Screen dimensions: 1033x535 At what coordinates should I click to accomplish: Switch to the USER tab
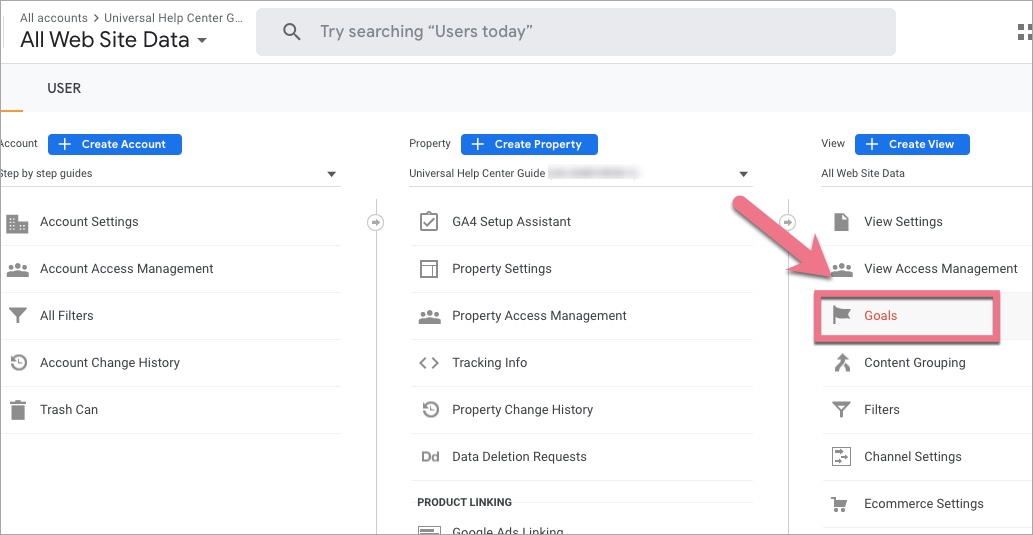point(64,88)
